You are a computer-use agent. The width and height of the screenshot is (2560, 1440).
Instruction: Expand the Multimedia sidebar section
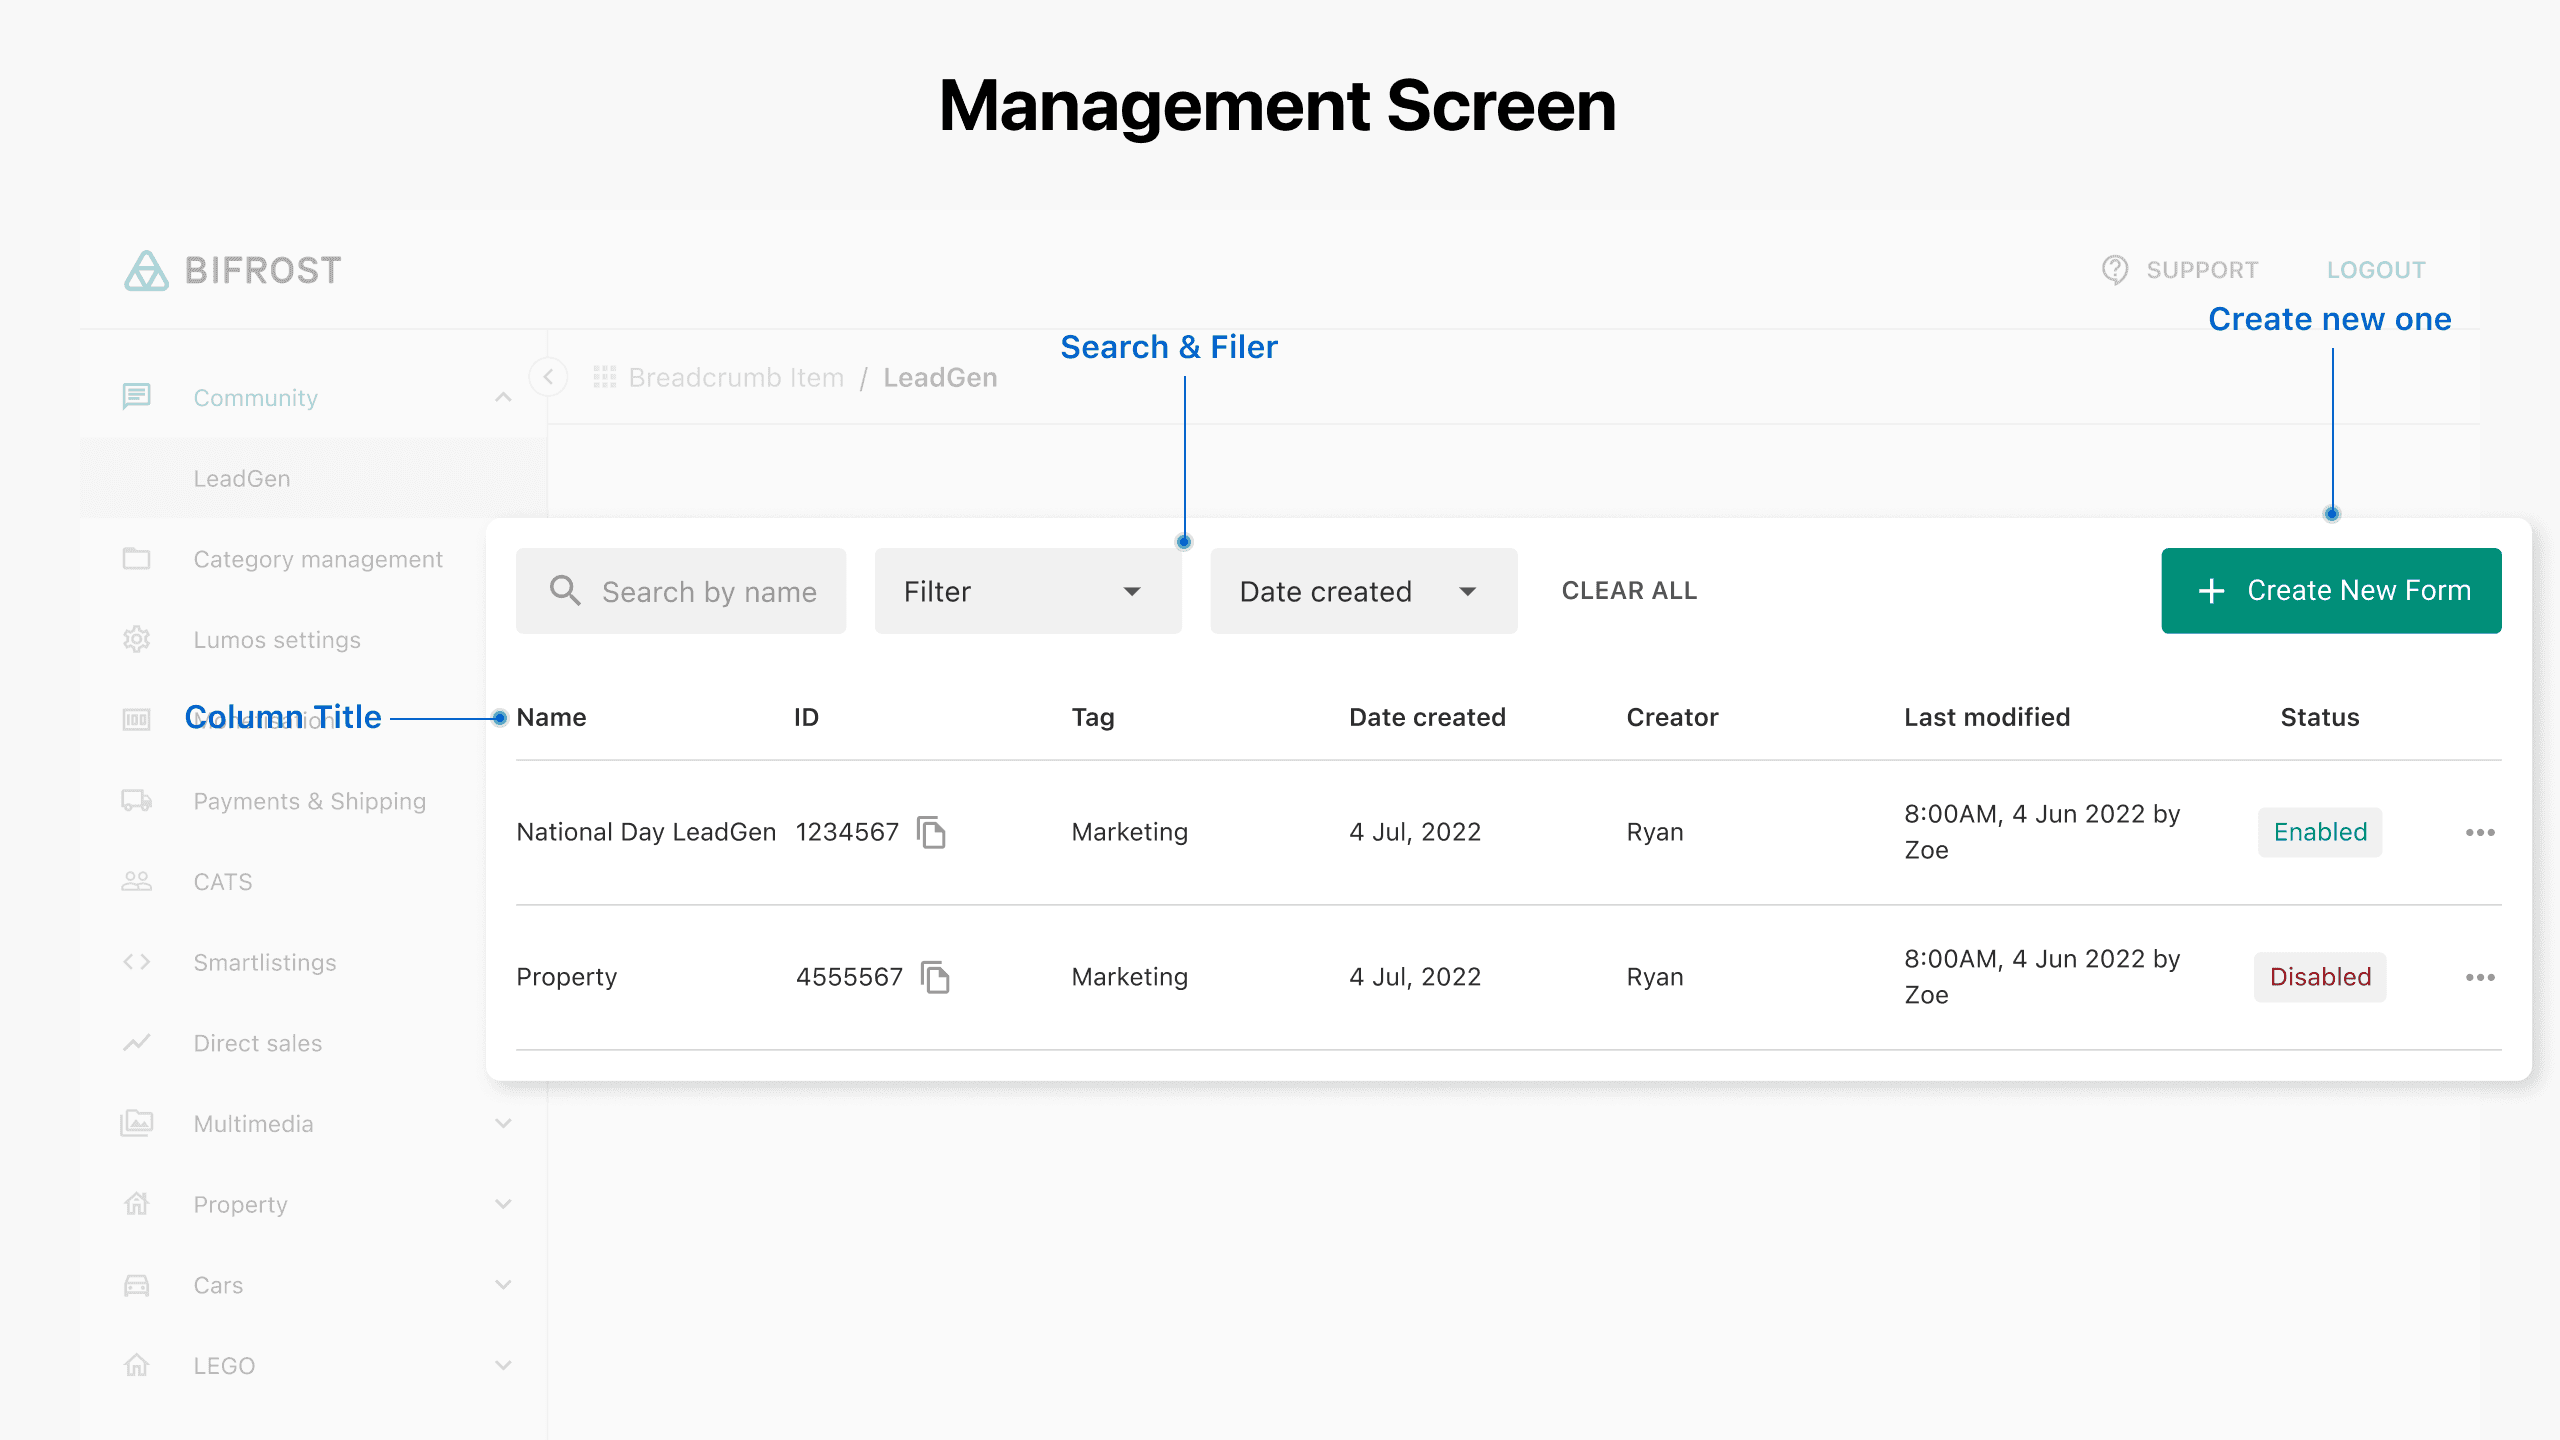pyautogui.click(x=503, y=1123)
